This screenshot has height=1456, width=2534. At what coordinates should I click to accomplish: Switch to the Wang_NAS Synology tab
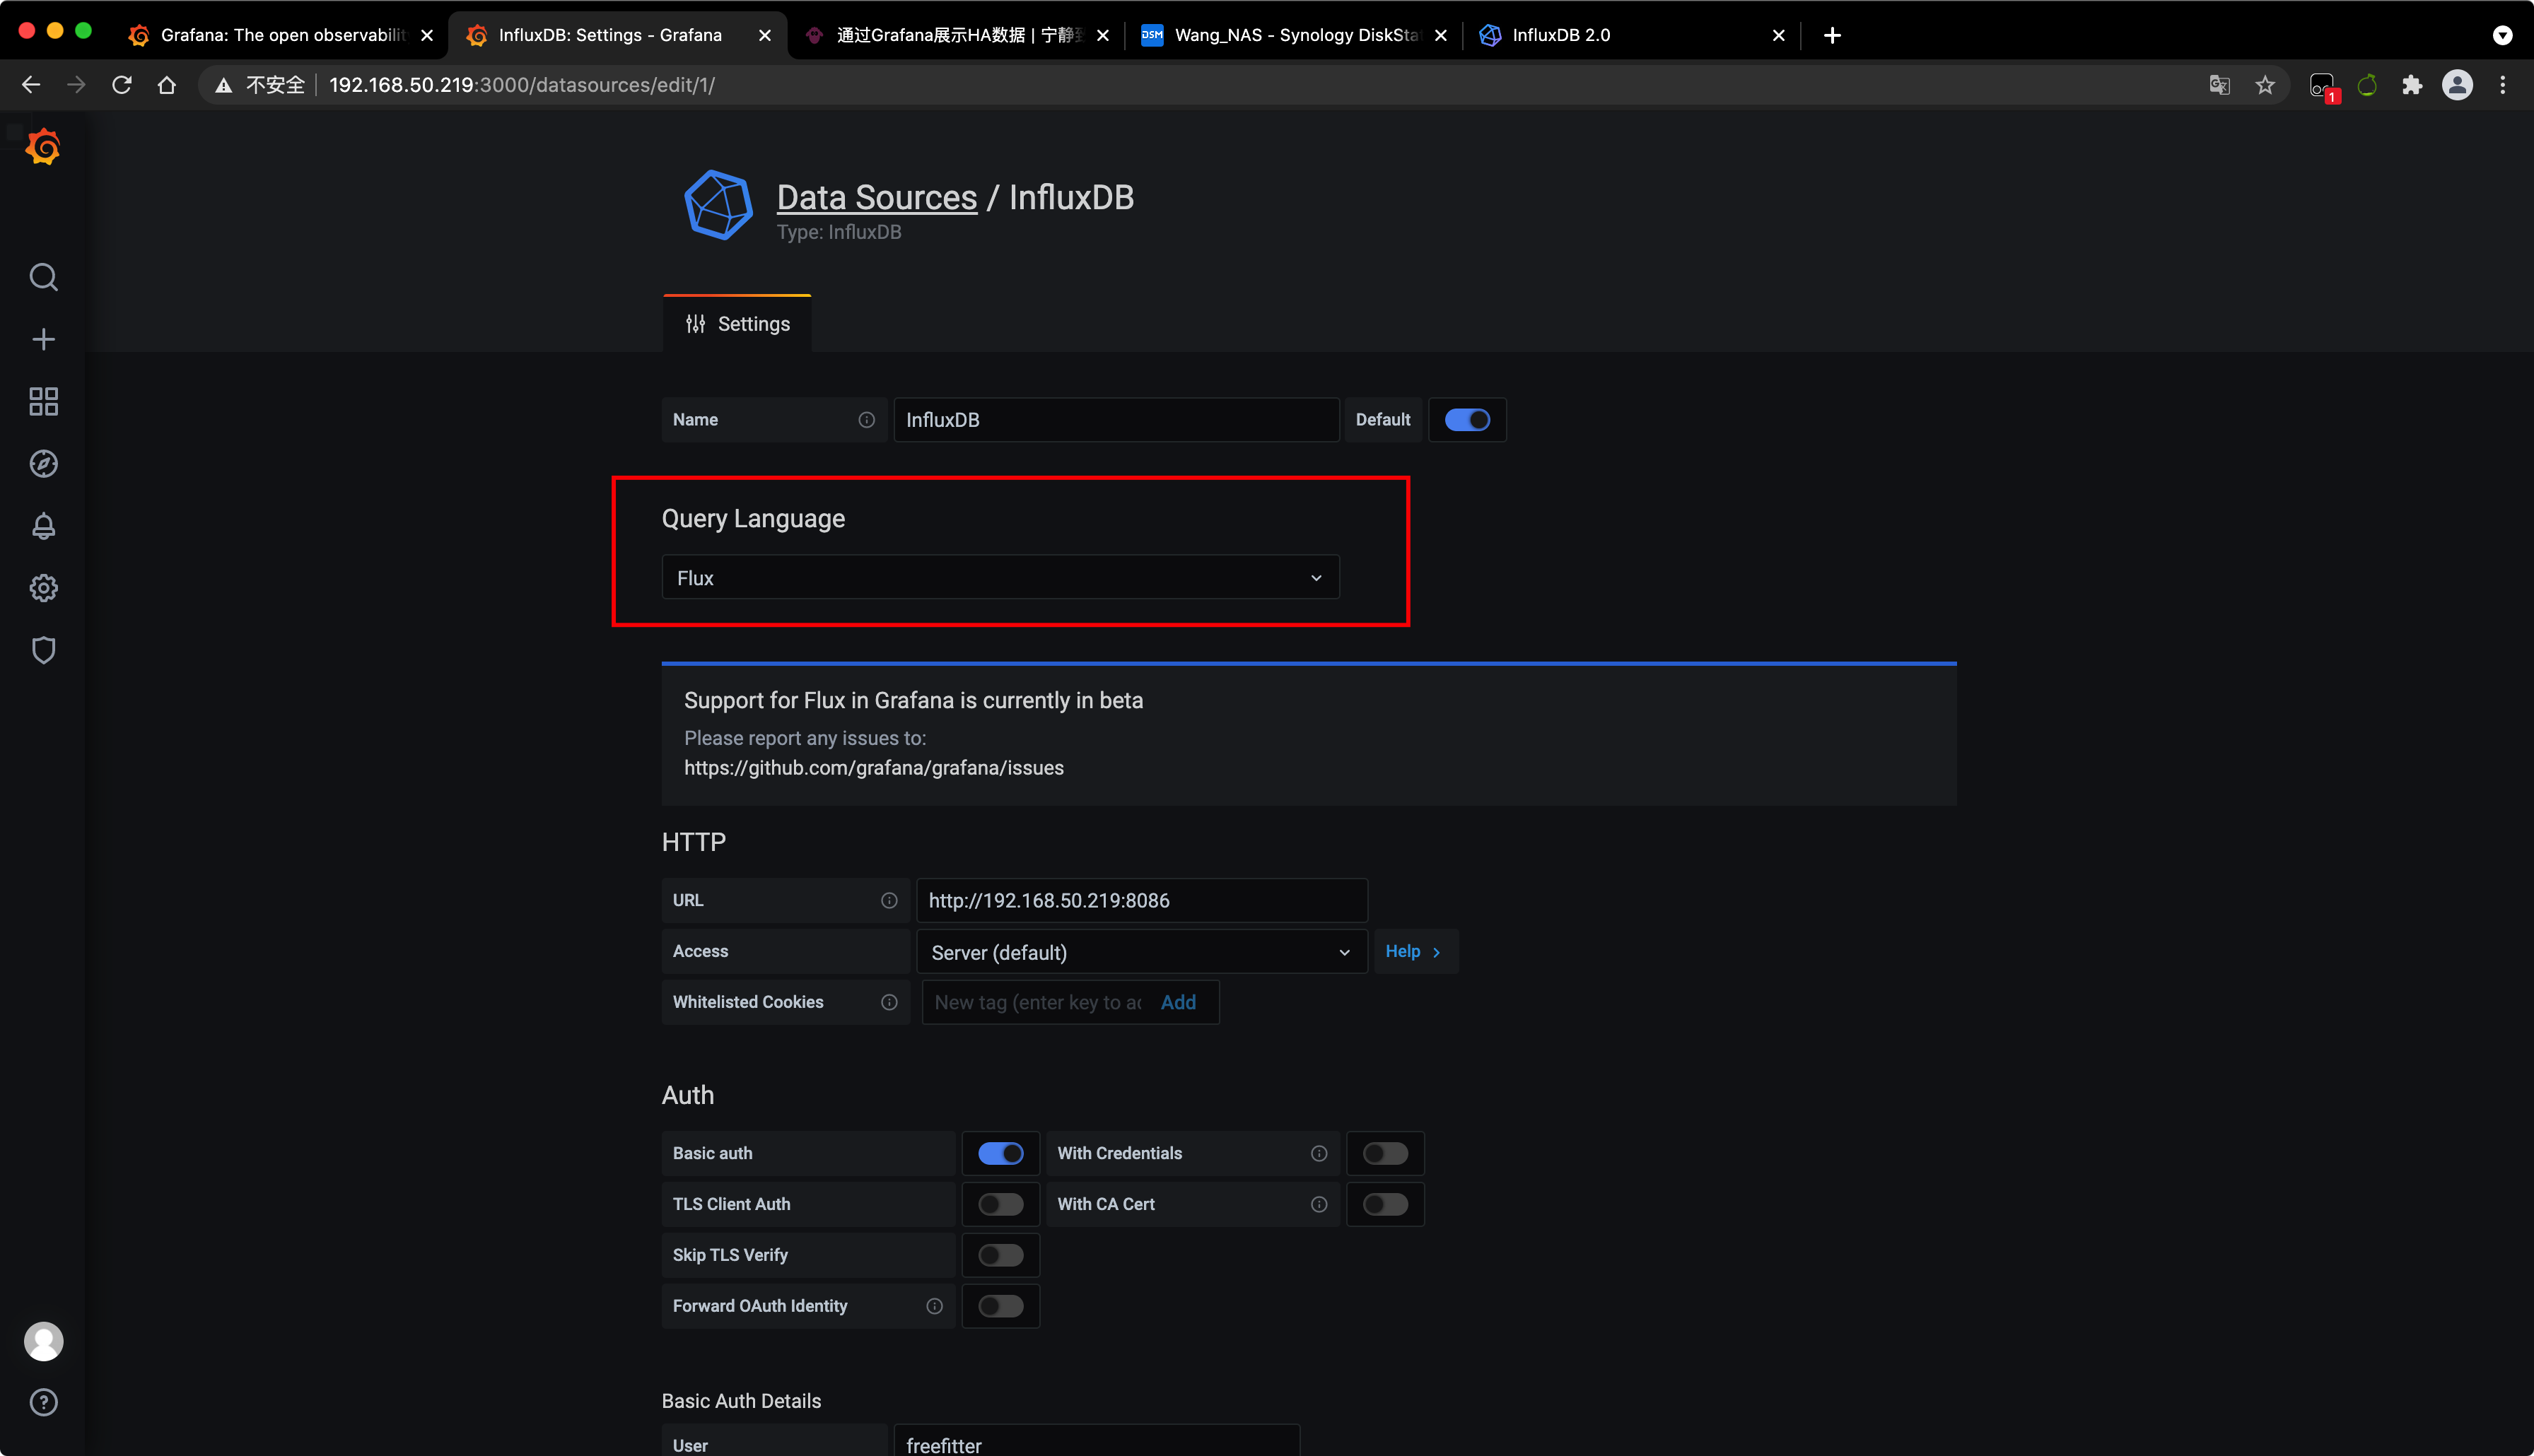tap(1295, 35)
